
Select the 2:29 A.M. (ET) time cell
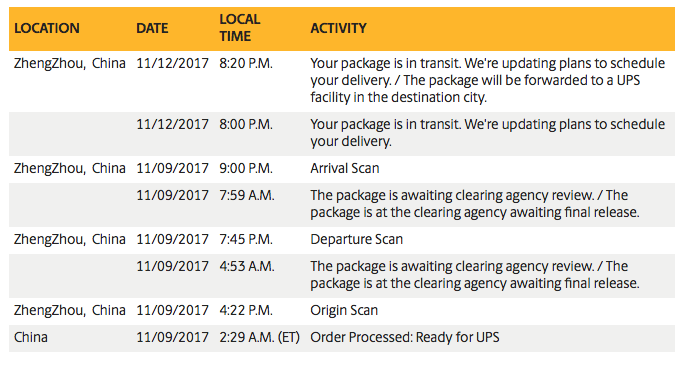click(x=259, y=338)
